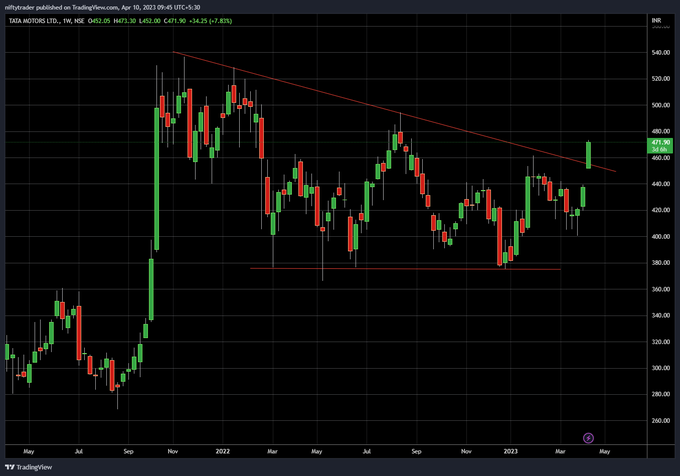The height and width of the screenshot is (476, 680).
Task: Select the descending red trendline
Action: 394,111
